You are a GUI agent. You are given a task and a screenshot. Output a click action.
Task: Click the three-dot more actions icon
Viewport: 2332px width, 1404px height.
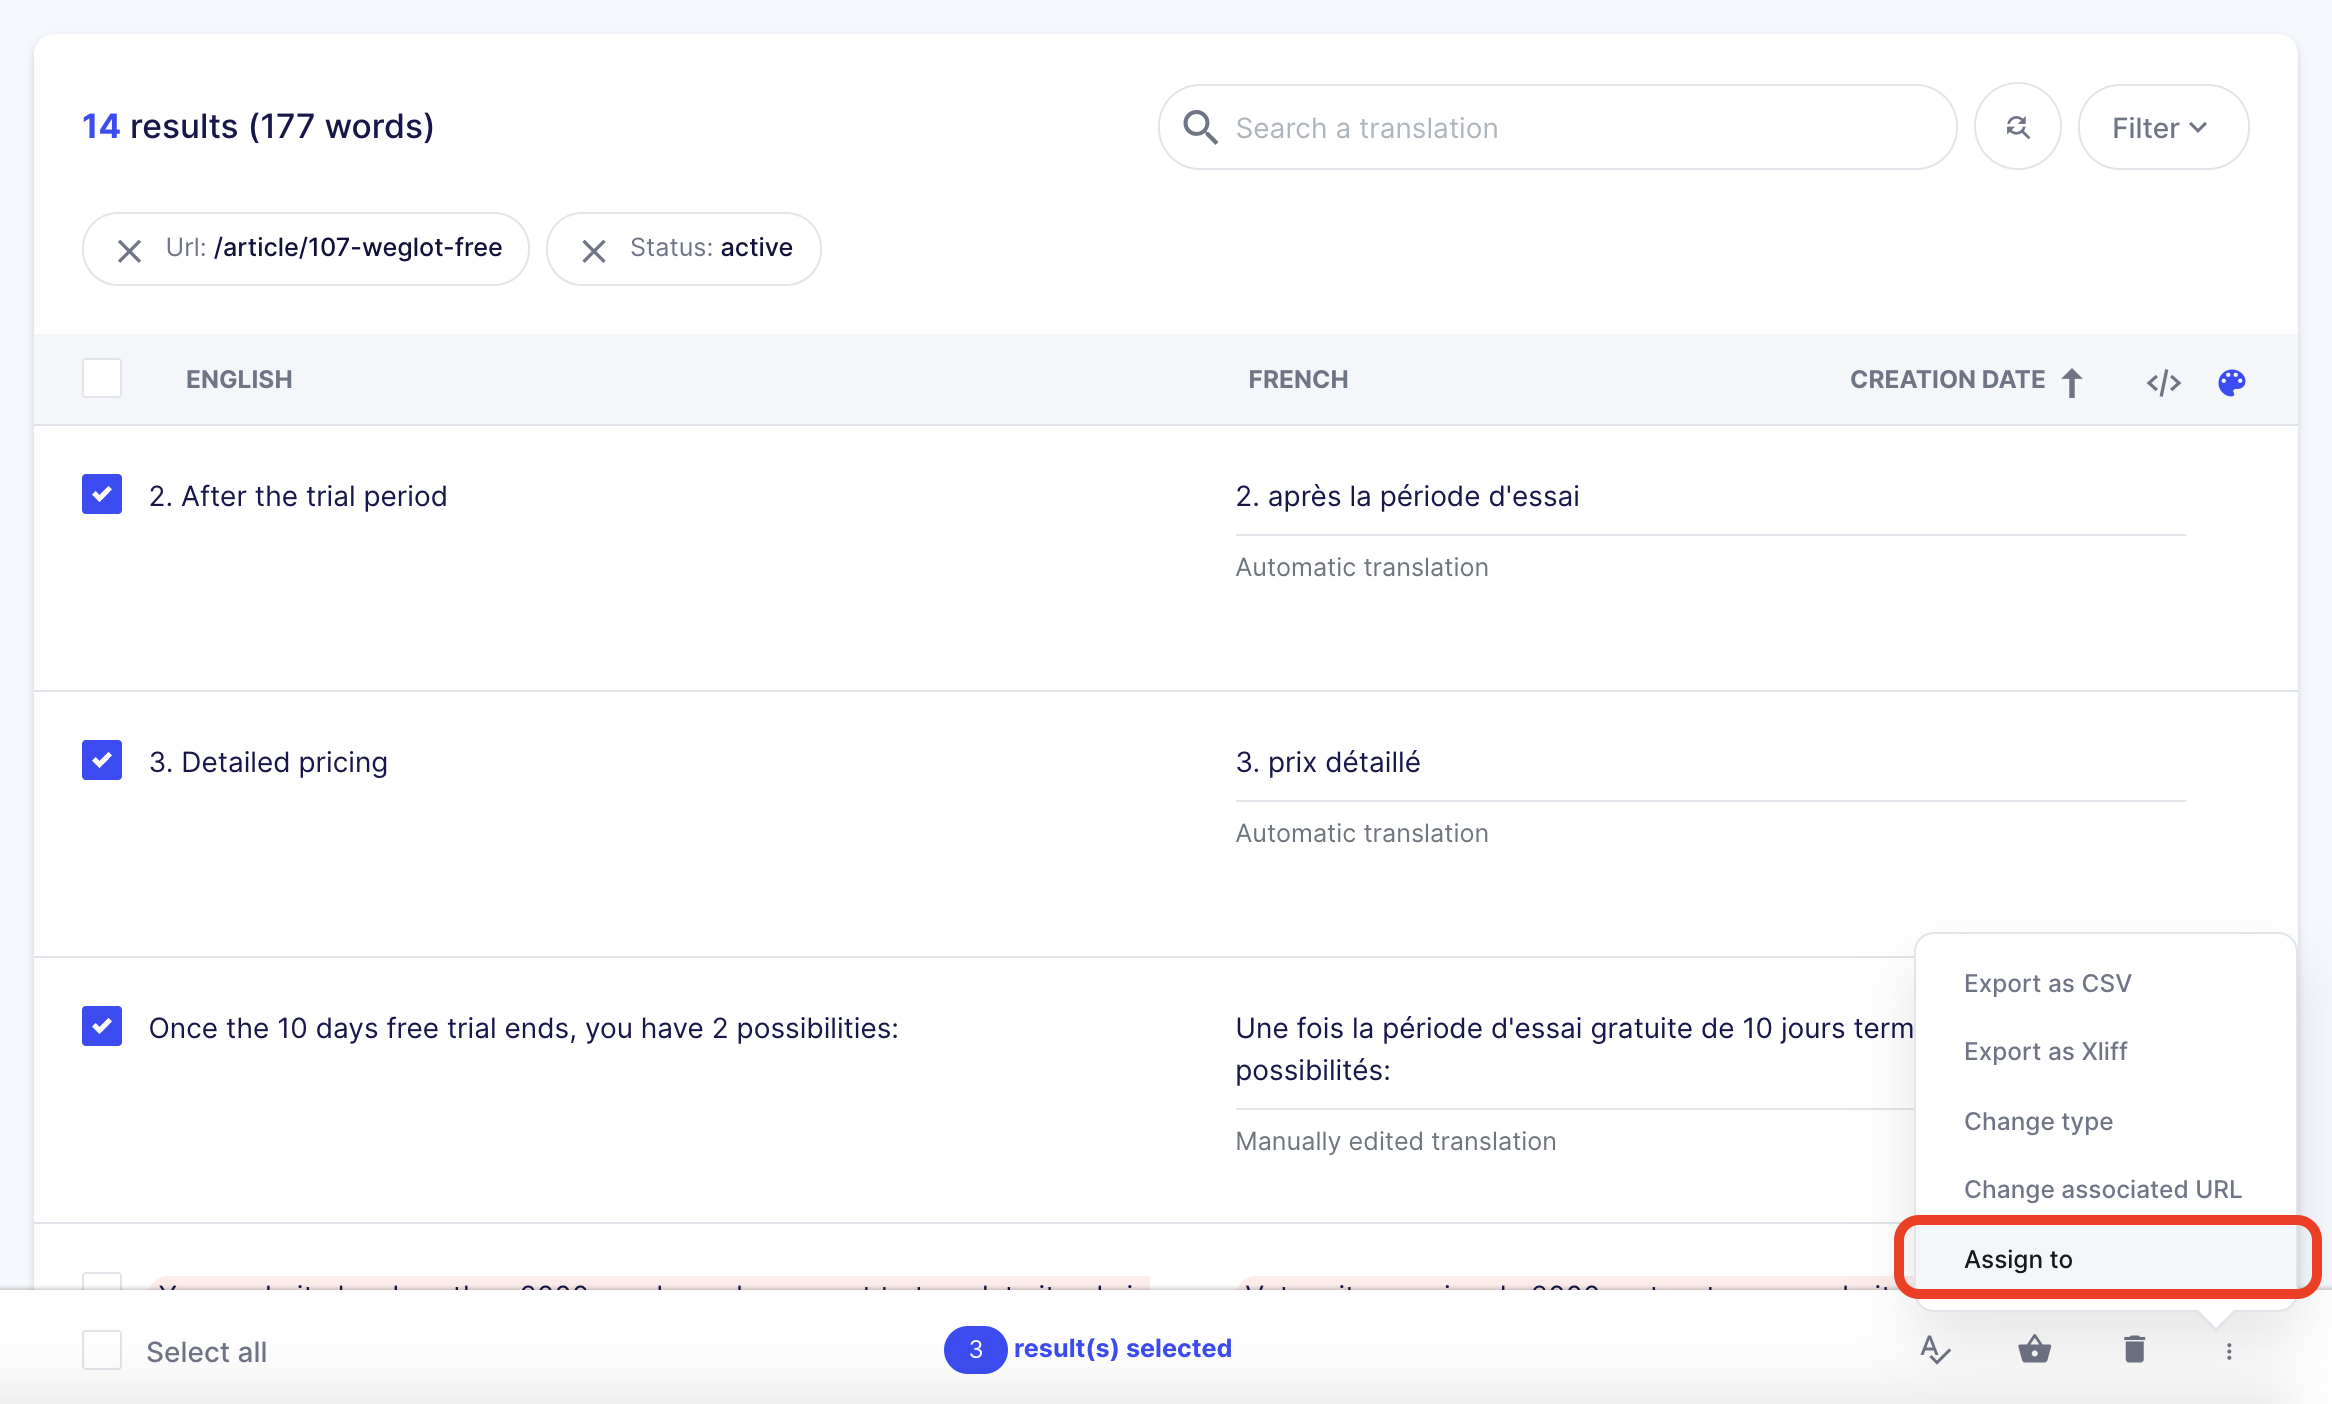(2229, 1351)
